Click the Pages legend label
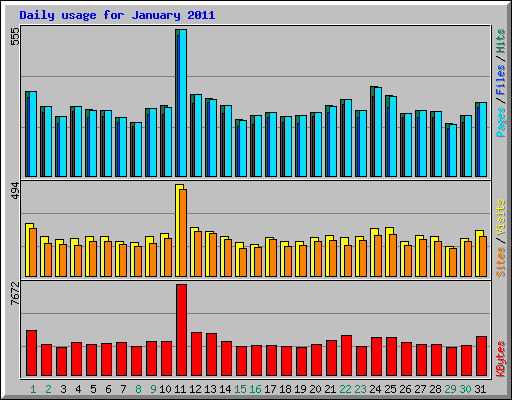 [x=500, y=122]
